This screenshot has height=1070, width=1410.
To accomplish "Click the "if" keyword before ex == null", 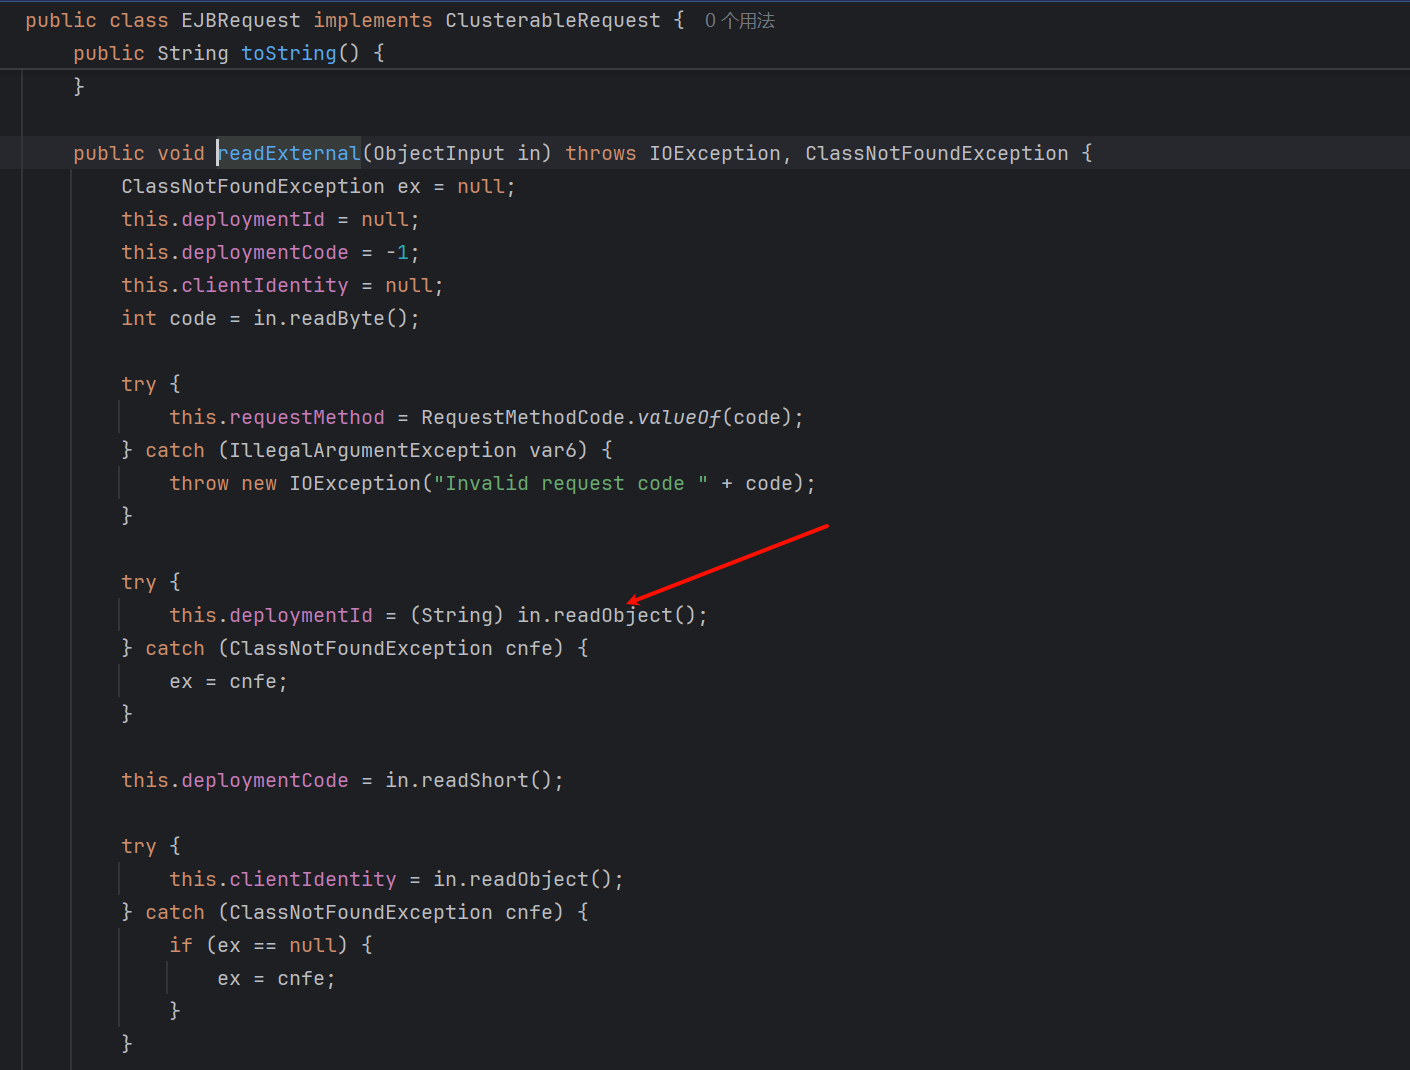I will point(181,945).
